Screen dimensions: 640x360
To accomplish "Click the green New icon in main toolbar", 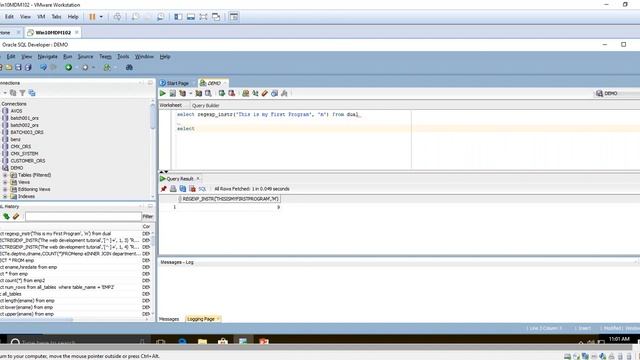I will point(69,67).
